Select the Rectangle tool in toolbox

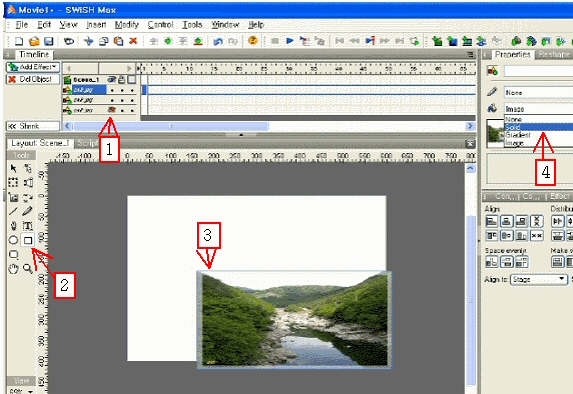pos(28,240)
